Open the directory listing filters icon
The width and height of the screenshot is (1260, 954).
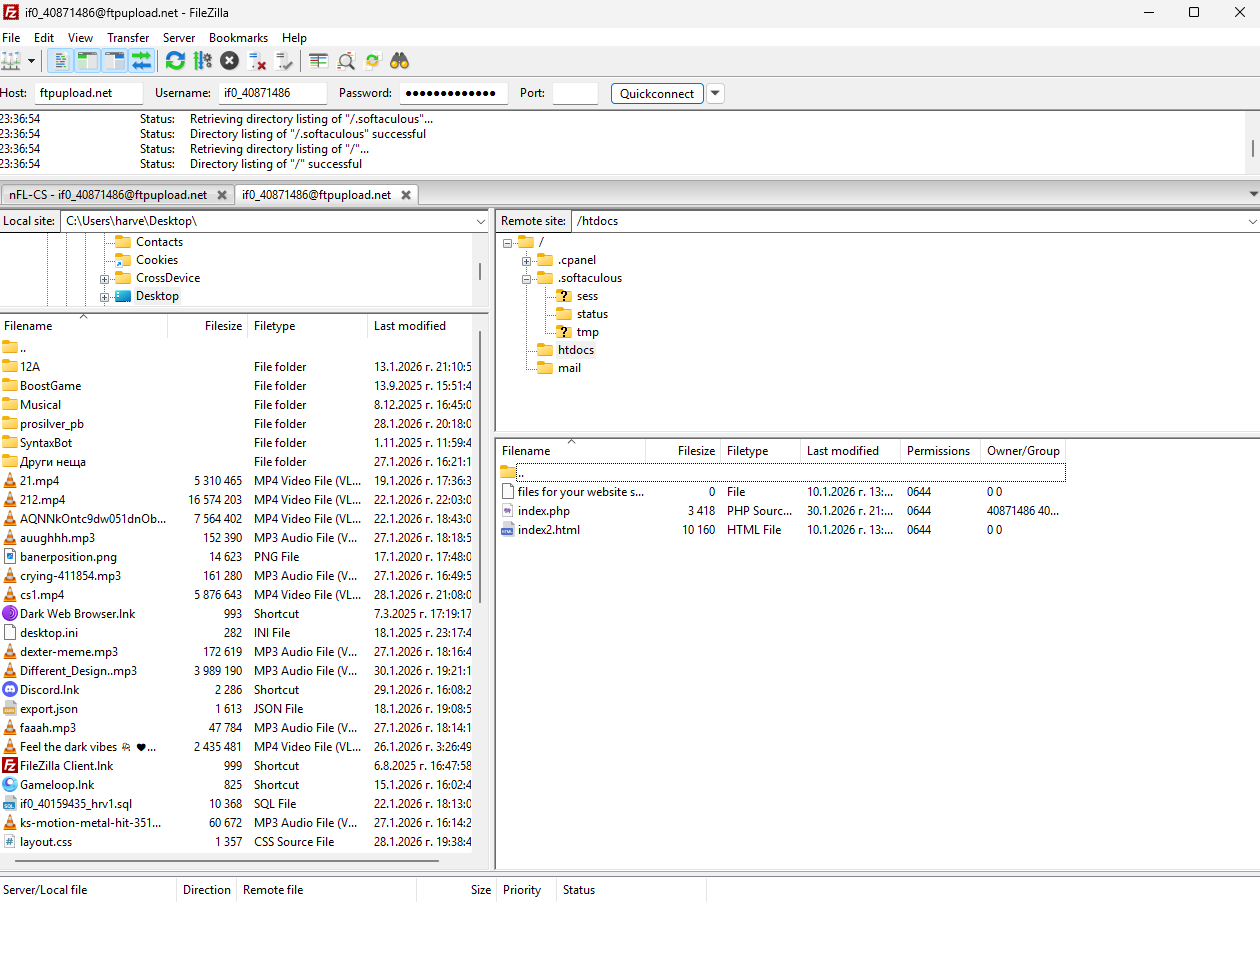(319, 61)
